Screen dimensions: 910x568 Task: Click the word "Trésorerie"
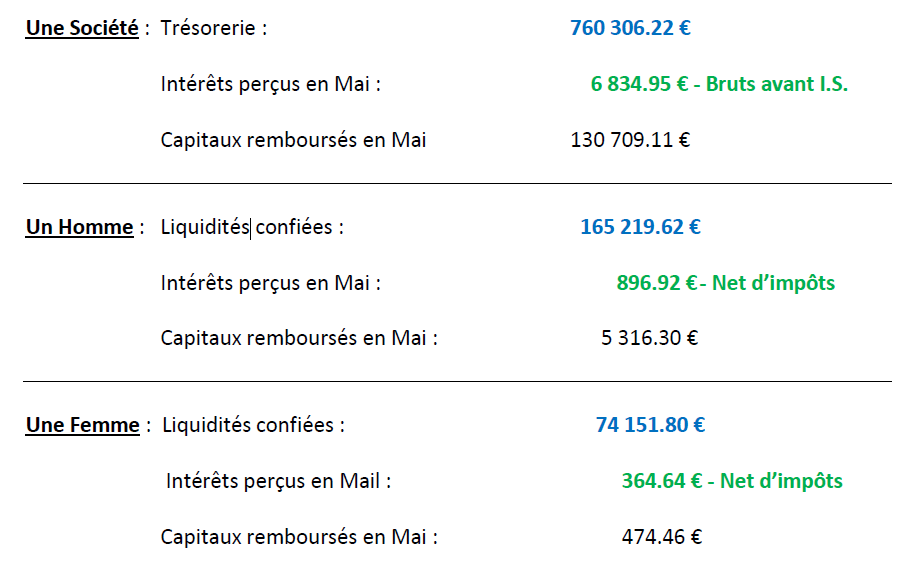208,28
